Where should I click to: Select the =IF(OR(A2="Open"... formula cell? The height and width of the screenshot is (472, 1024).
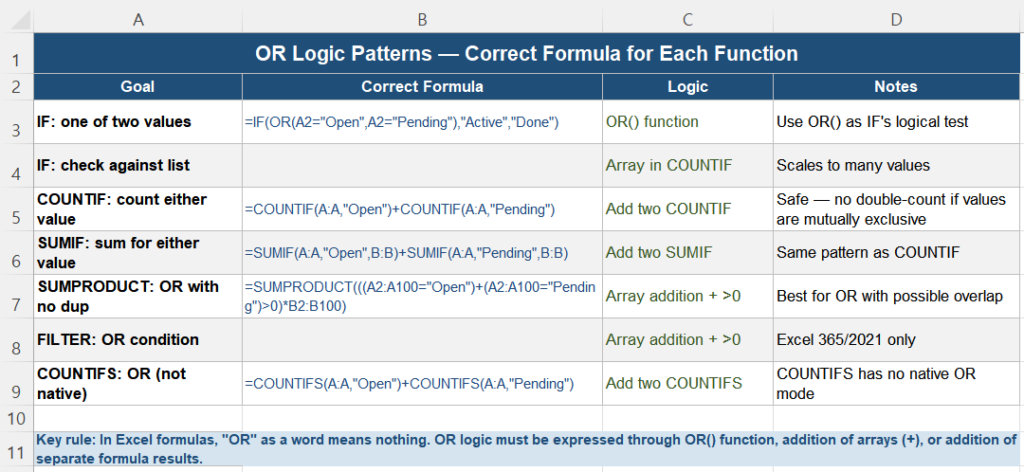coord(423,122)
